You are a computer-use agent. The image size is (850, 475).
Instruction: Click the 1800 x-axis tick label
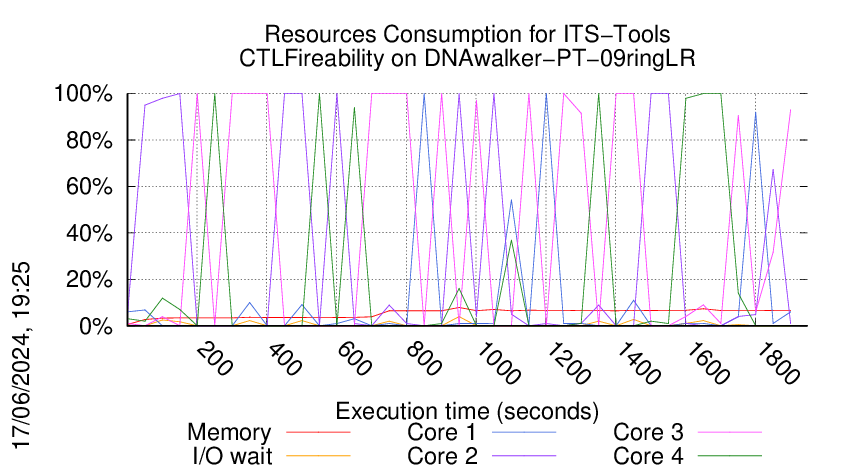pyautogui.click(x=777, y=363)
